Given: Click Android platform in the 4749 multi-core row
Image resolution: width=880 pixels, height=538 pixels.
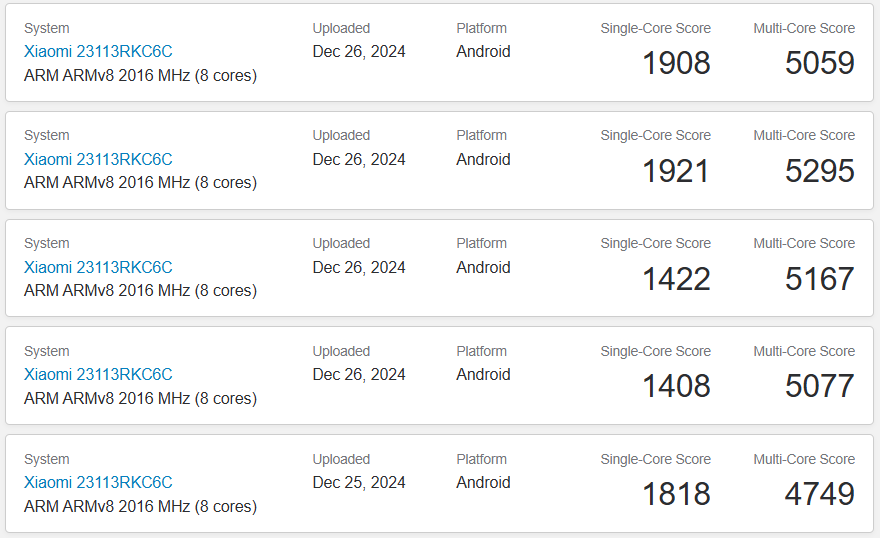Looking at the screenshot, I should pyautogui.click(x=483, y=482).
